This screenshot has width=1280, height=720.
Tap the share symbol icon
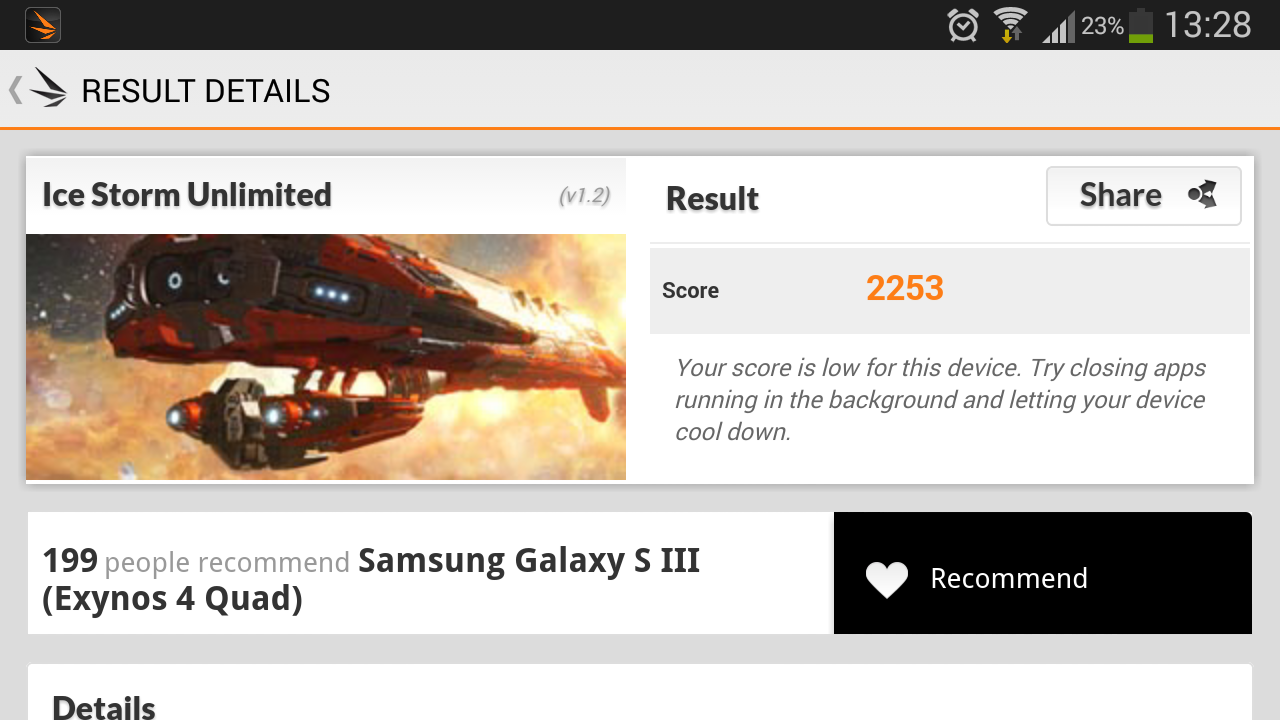point(1203,195)
